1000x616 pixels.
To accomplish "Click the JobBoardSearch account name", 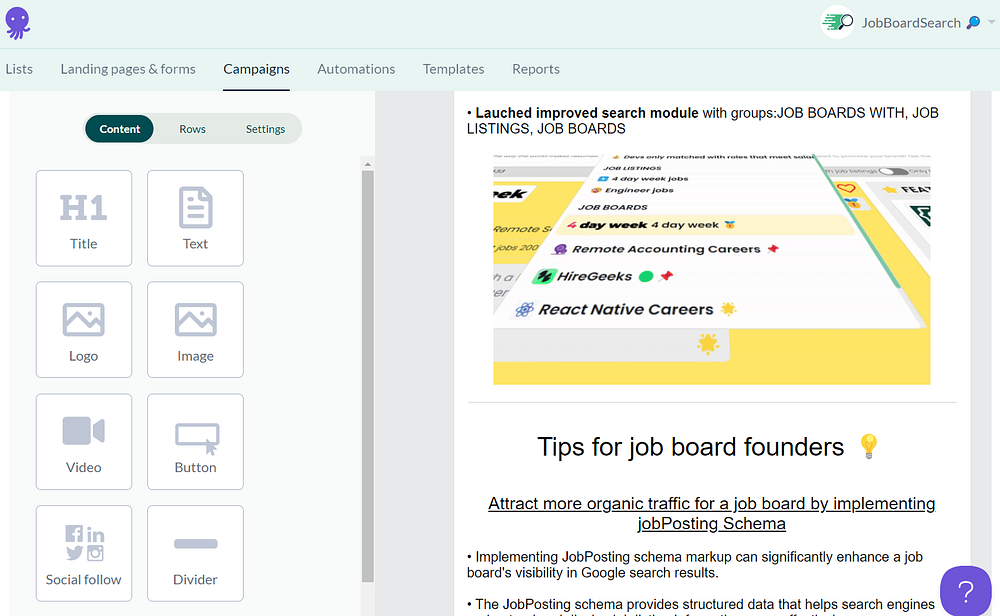I will click(911, 23).
